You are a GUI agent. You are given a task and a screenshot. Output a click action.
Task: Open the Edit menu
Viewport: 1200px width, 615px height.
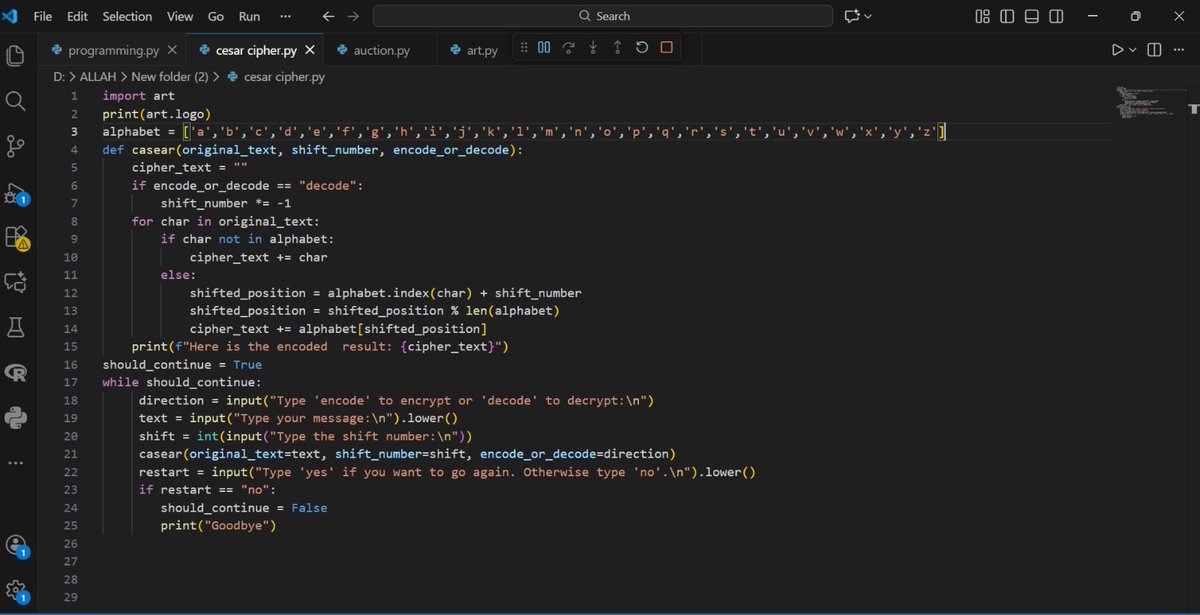(77, 16)
